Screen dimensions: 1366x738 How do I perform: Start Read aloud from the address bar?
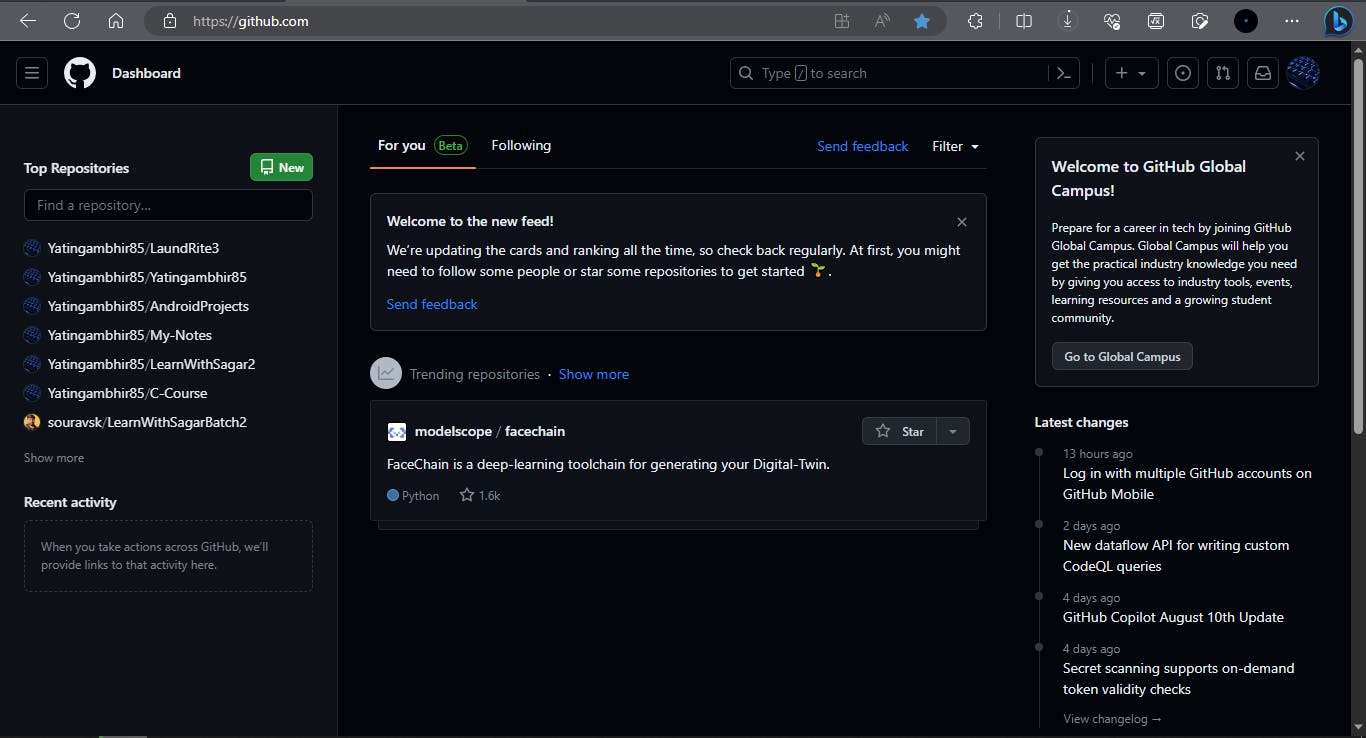(882, 20)
